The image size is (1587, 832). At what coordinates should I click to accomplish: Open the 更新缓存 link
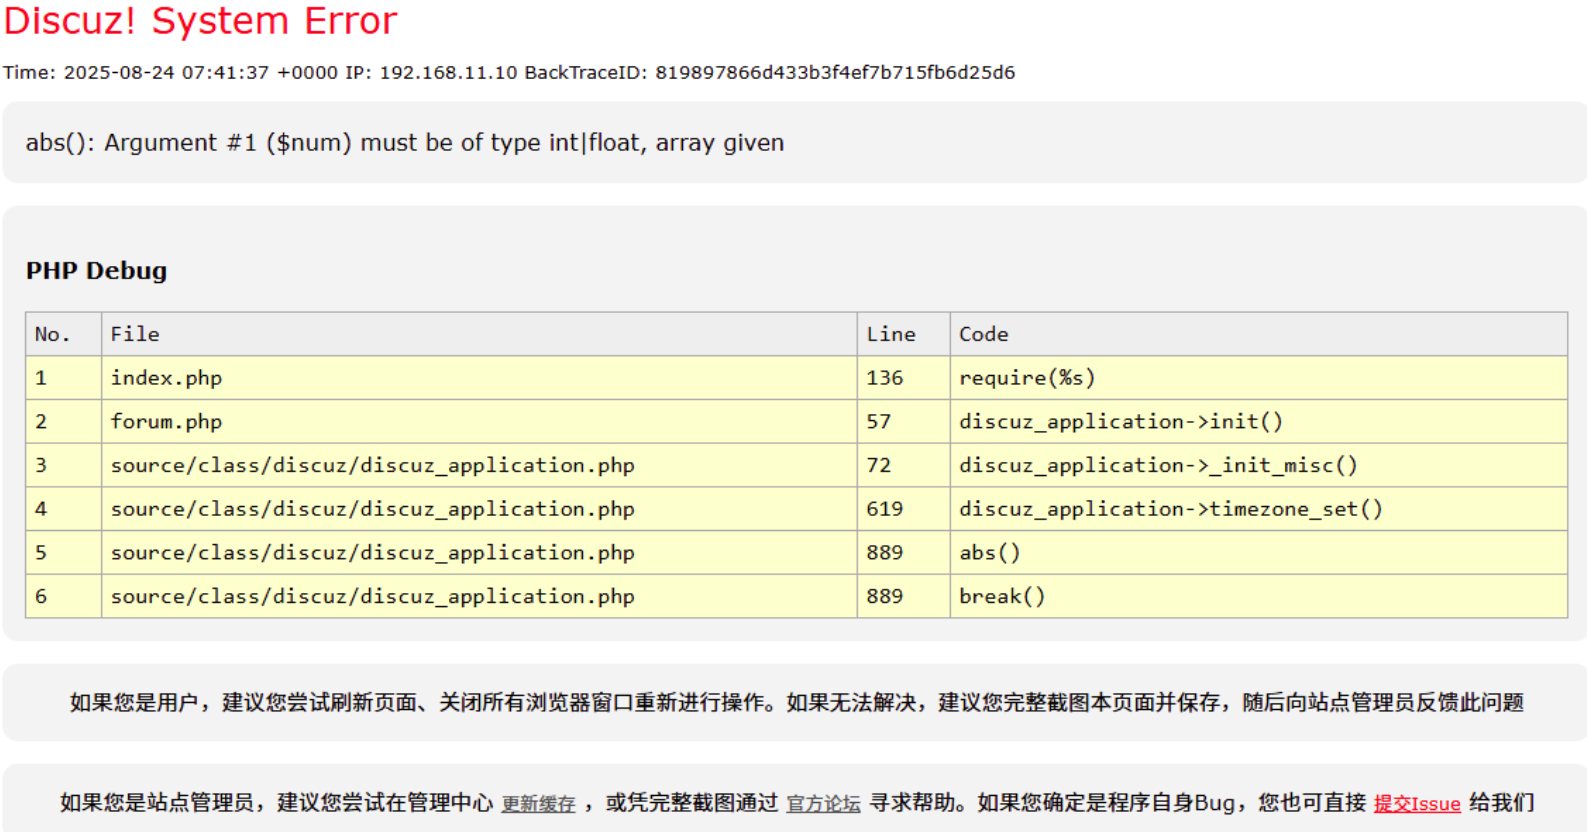[538, 804]
